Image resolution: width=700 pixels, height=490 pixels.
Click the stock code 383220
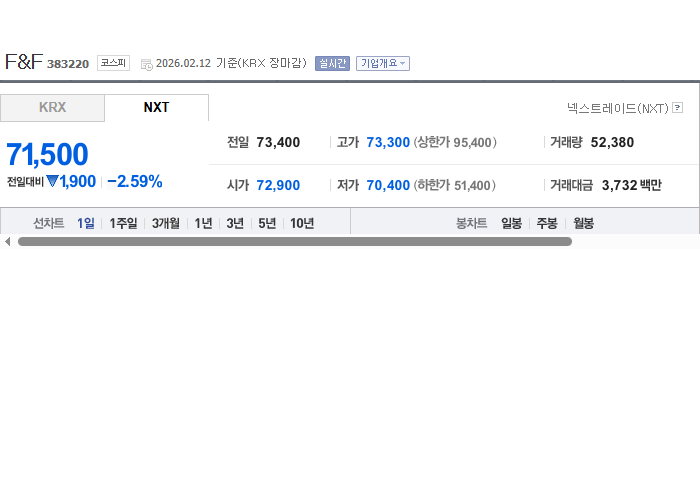click(68, 64)
